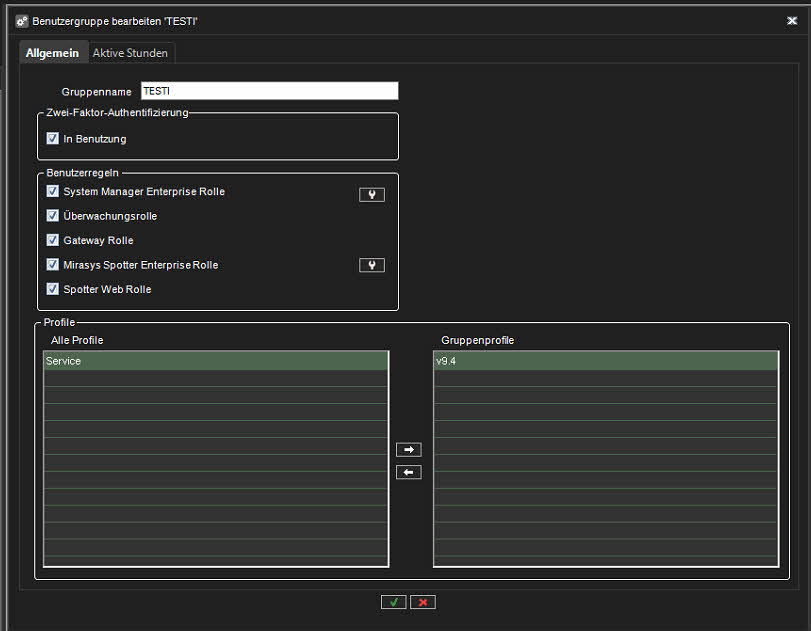Click left arrow to remove profile
The width and height of the screenshot is (811, 631).
point(409,472)
